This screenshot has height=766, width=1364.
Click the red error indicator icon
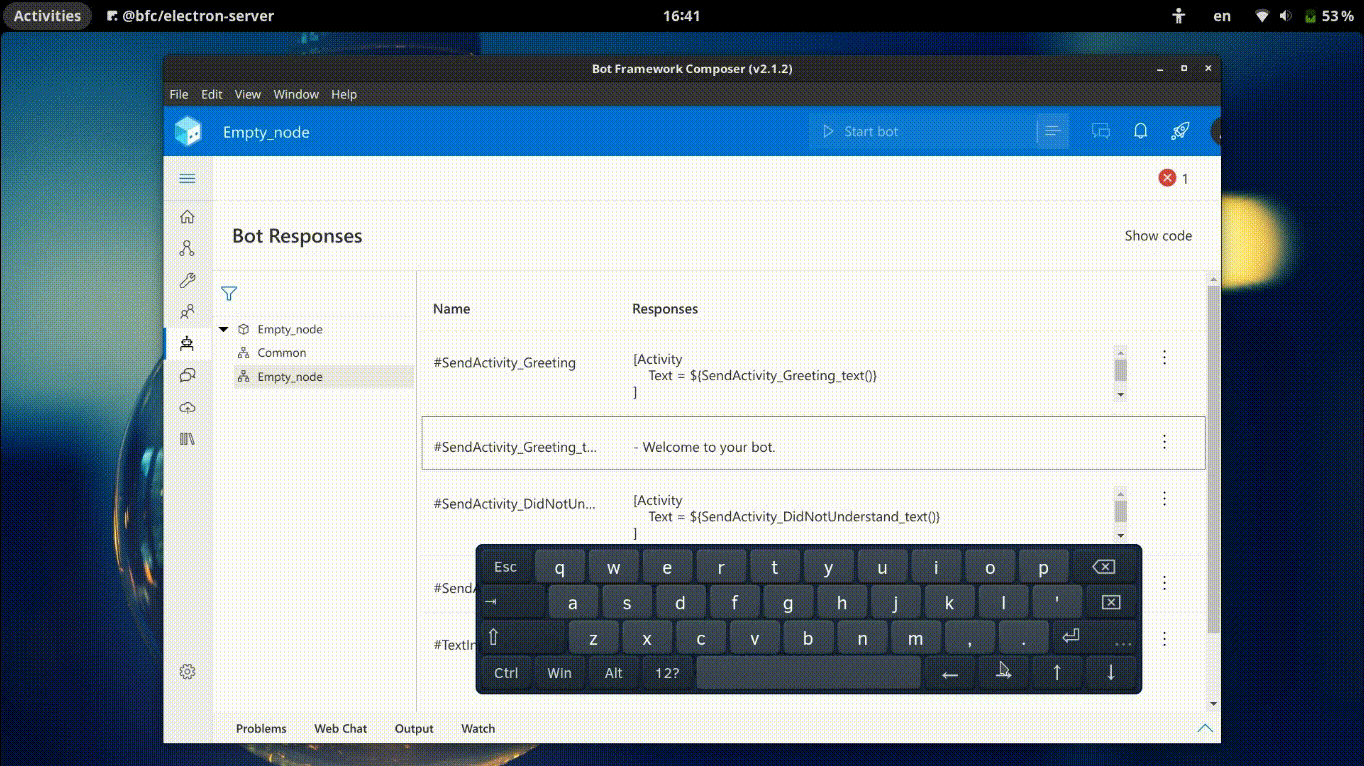[x=1167, y=178]
